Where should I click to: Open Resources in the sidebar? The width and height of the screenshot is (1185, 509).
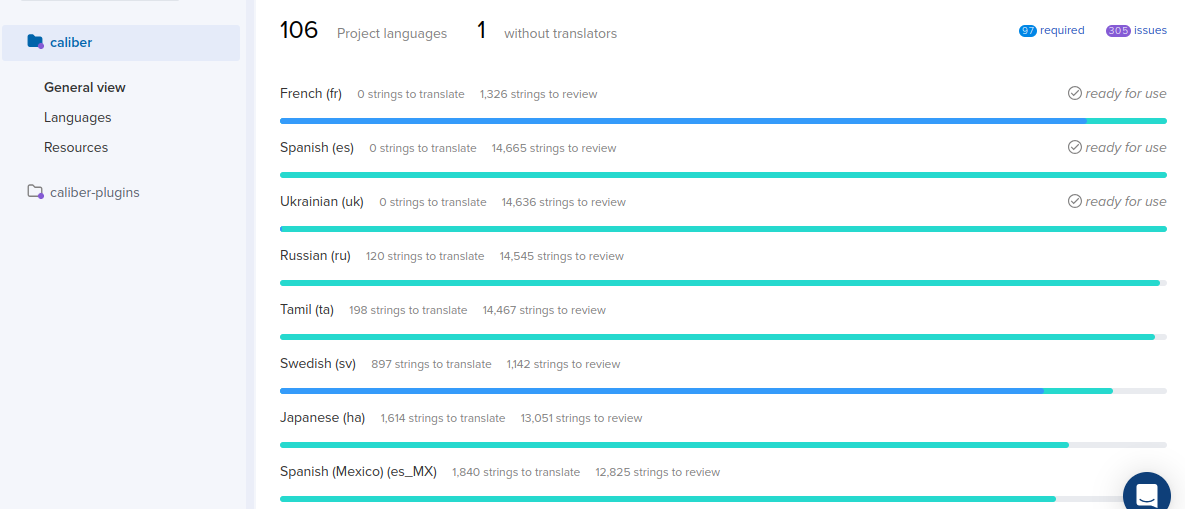(x=76, y=147)
